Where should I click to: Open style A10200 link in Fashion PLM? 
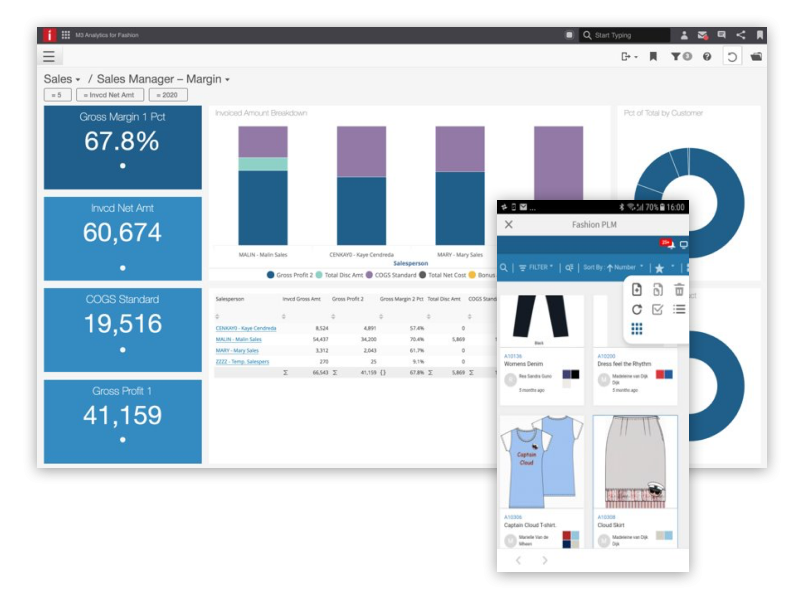[x=606, y=356]
